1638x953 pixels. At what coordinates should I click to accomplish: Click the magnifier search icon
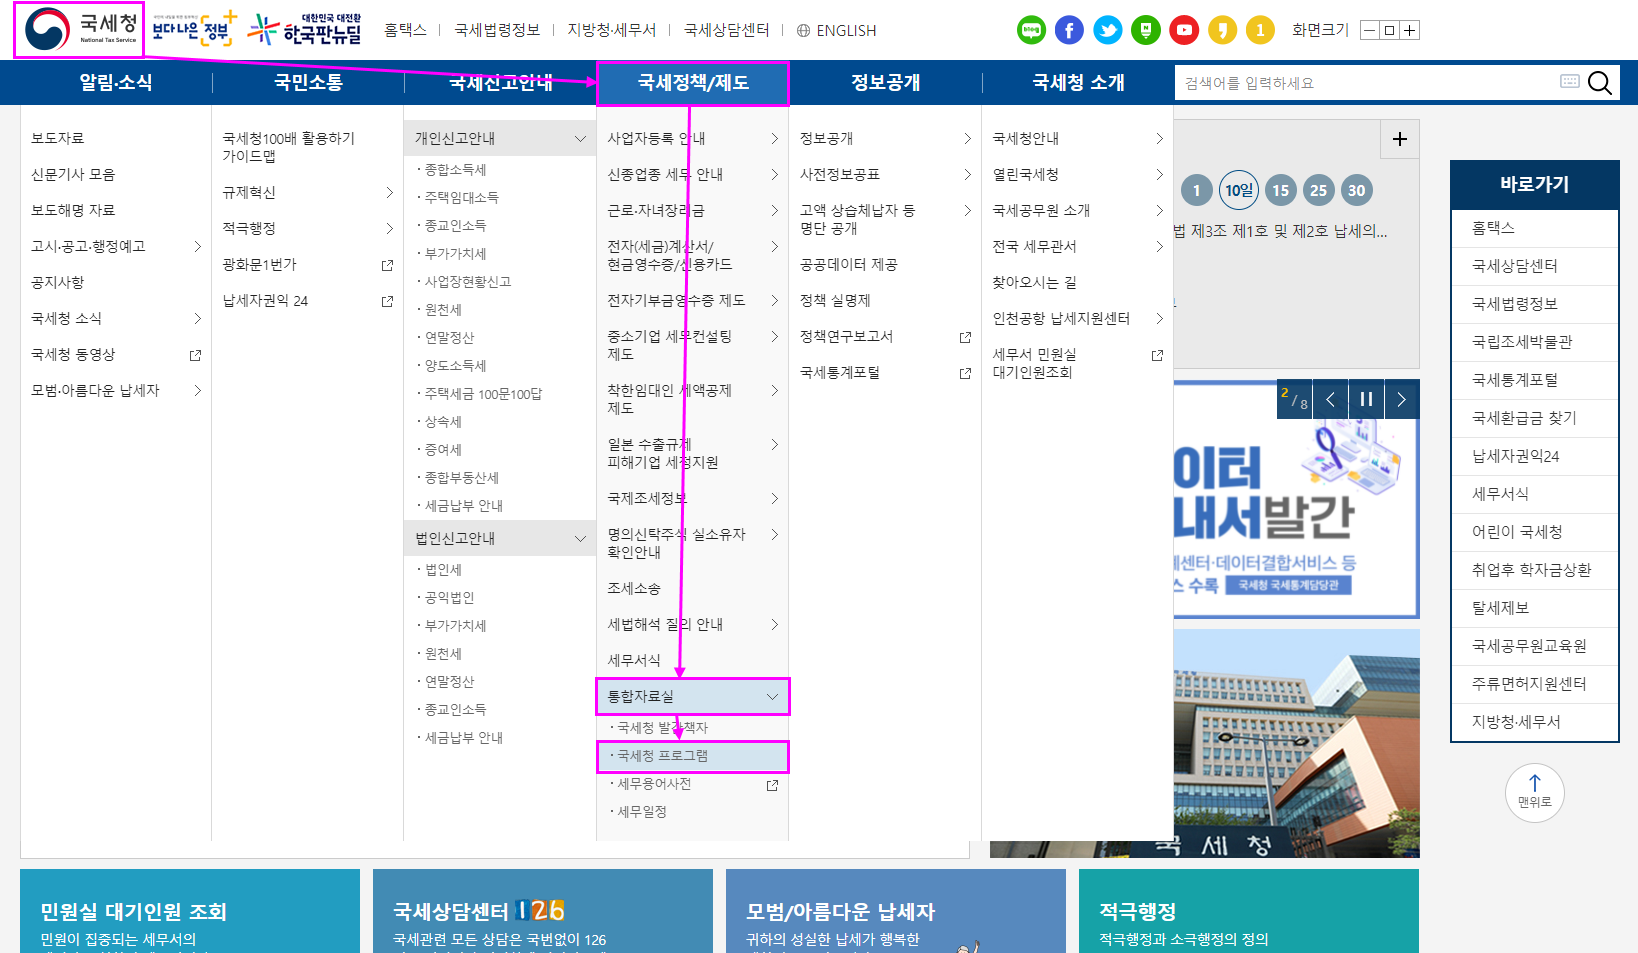(1600, 83)
